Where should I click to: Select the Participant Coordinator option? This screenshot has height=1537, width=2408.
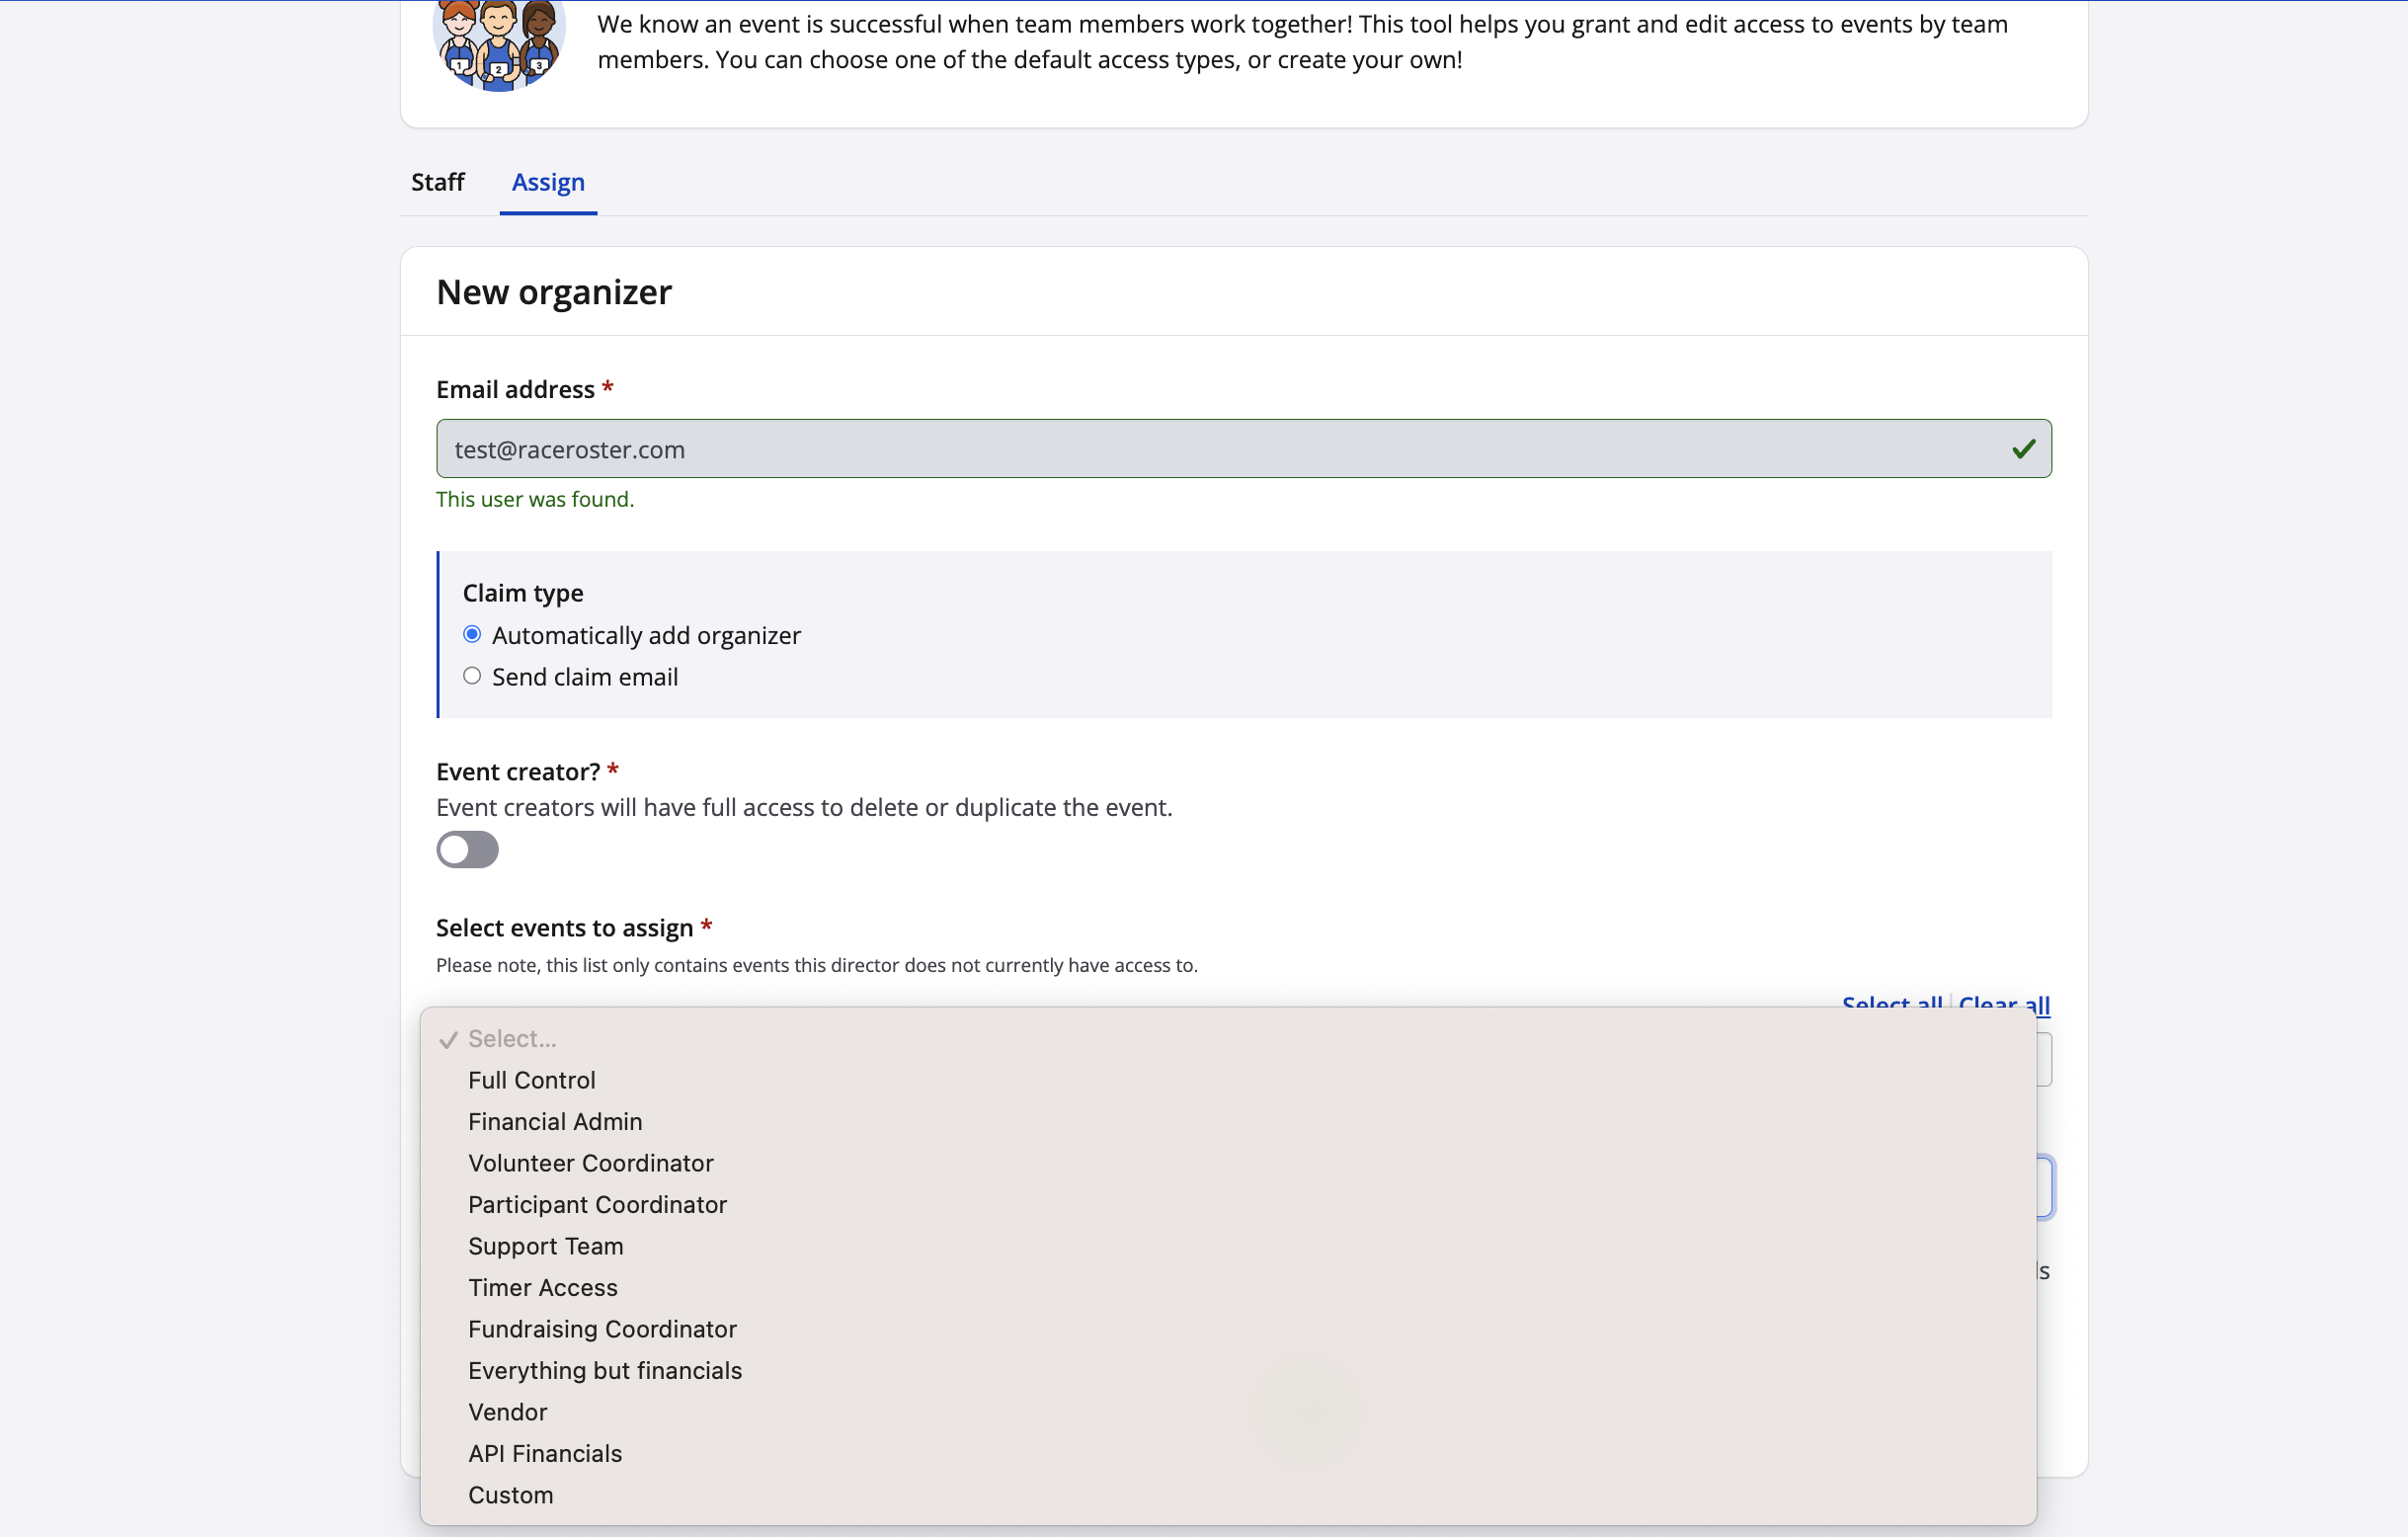coord(597,1205)
